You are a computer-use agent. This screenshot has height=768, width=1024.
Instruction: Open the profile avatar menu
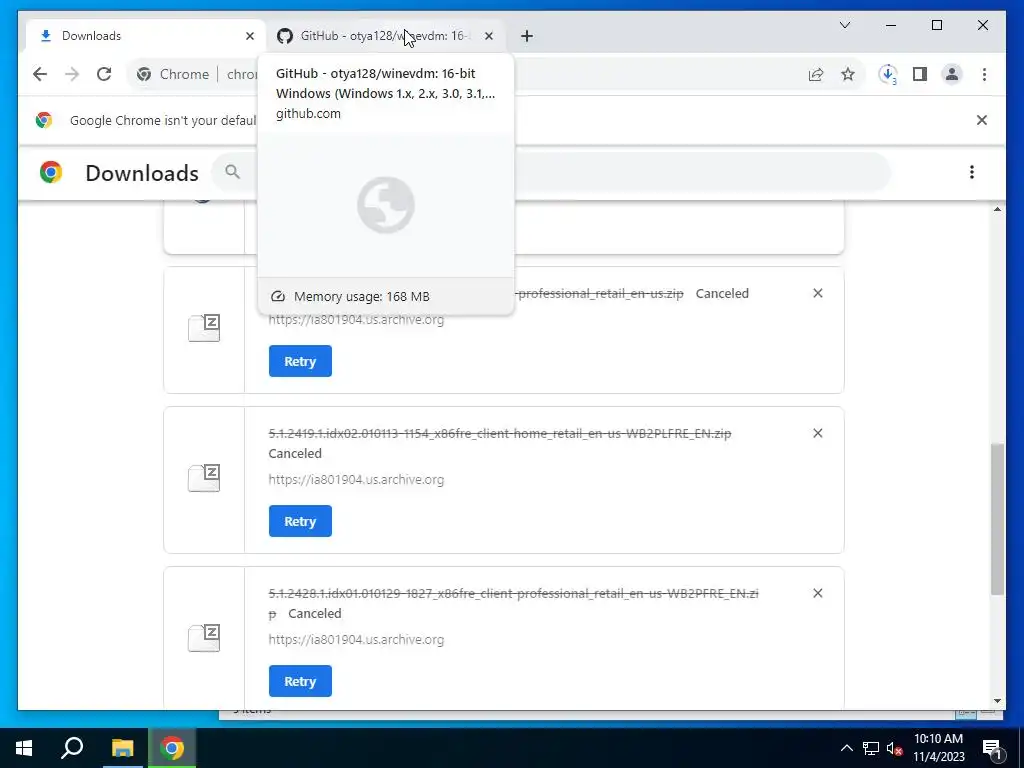[952, 74]
